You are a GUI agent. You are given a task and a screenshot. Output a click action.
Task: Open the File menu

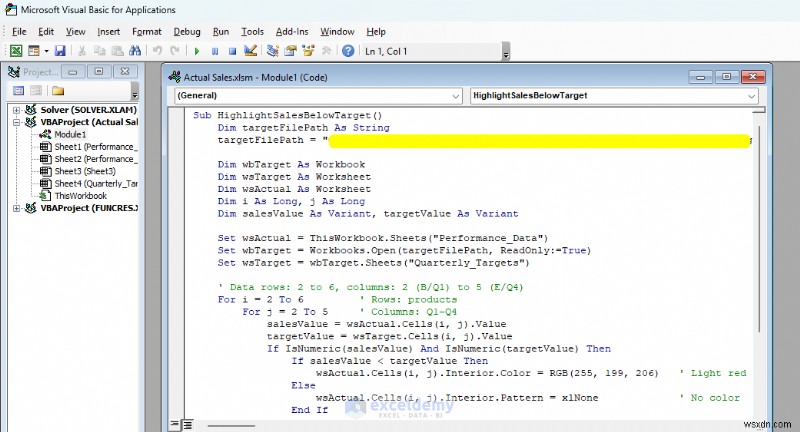19,32
